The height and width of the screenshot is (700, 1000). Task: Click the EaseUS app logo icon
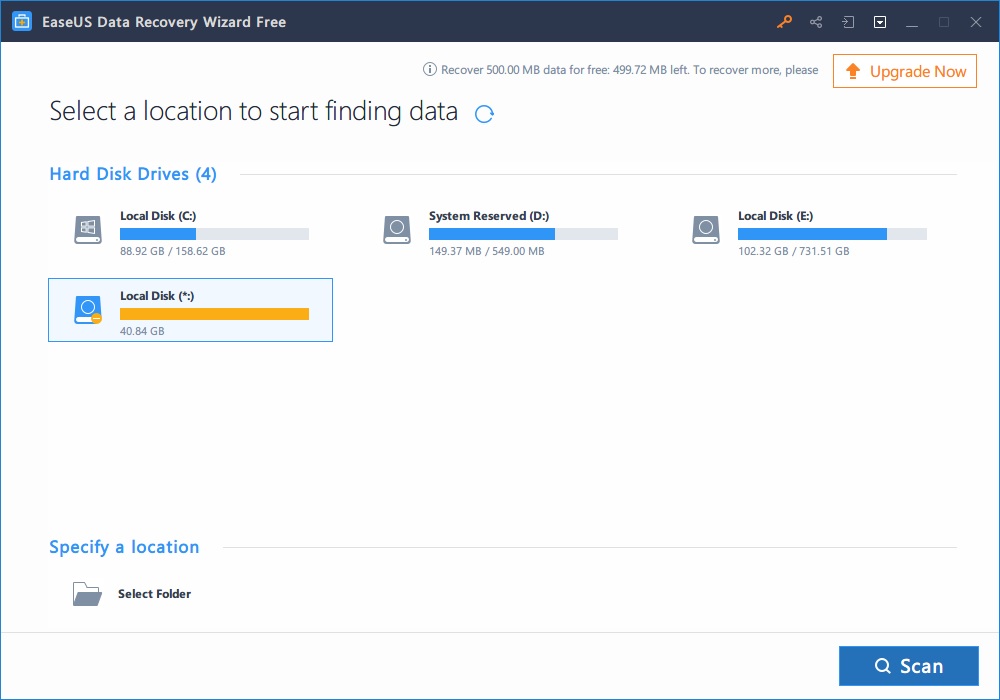(22, 22)
